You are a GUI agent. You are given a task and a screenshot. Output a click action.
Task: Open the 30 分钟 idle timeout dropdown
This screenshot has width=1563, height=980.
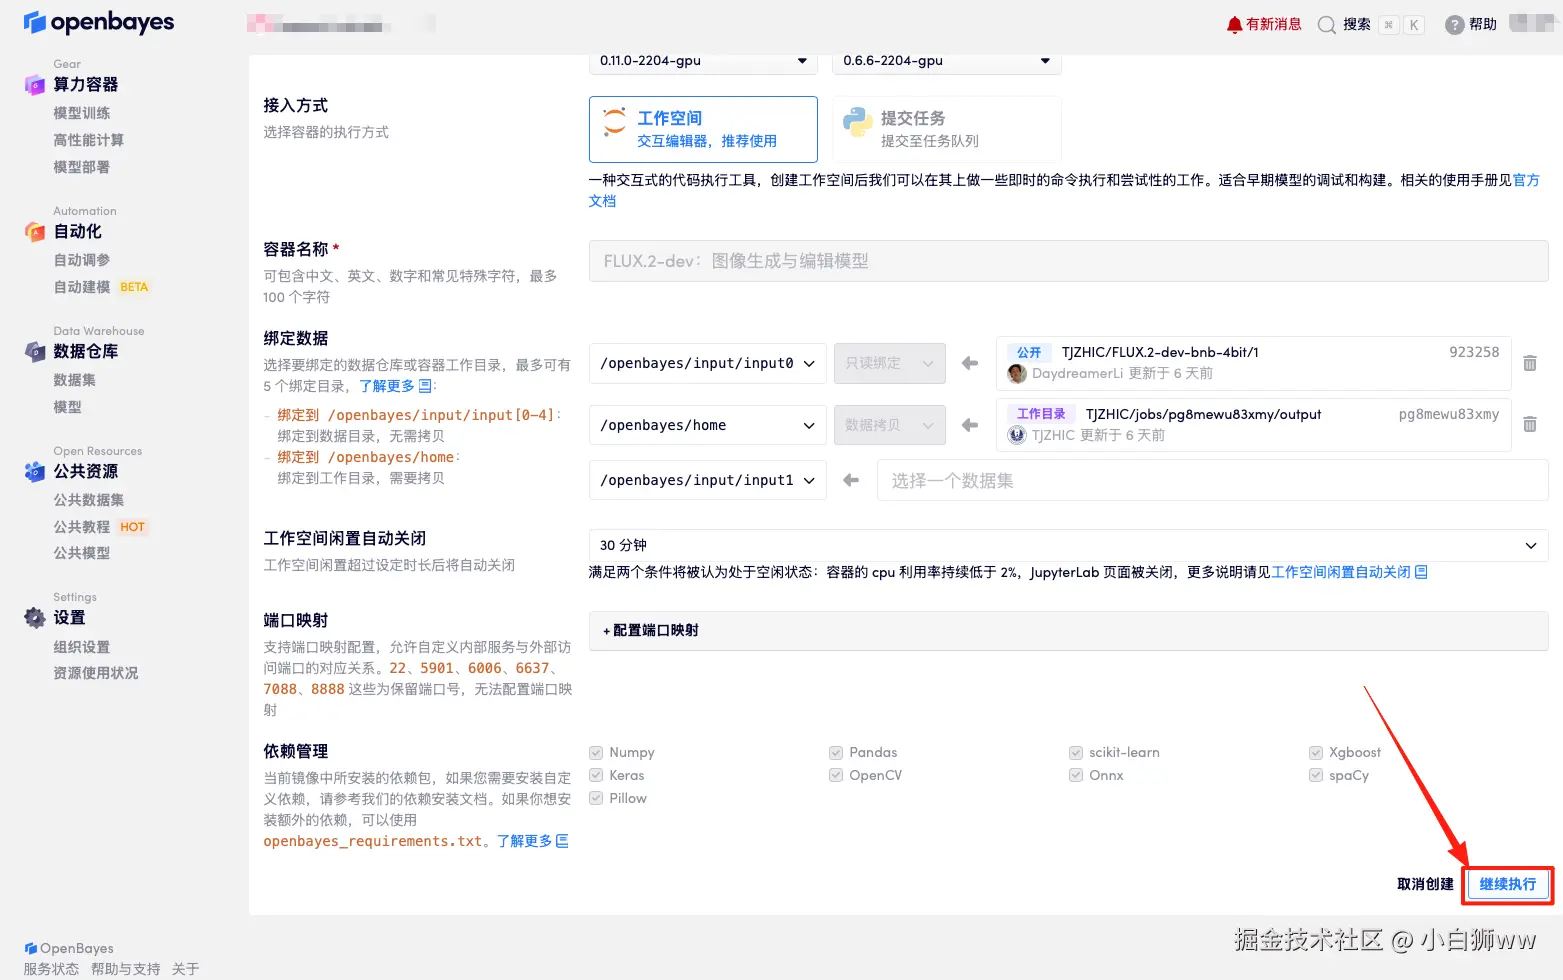point(1068,545)
